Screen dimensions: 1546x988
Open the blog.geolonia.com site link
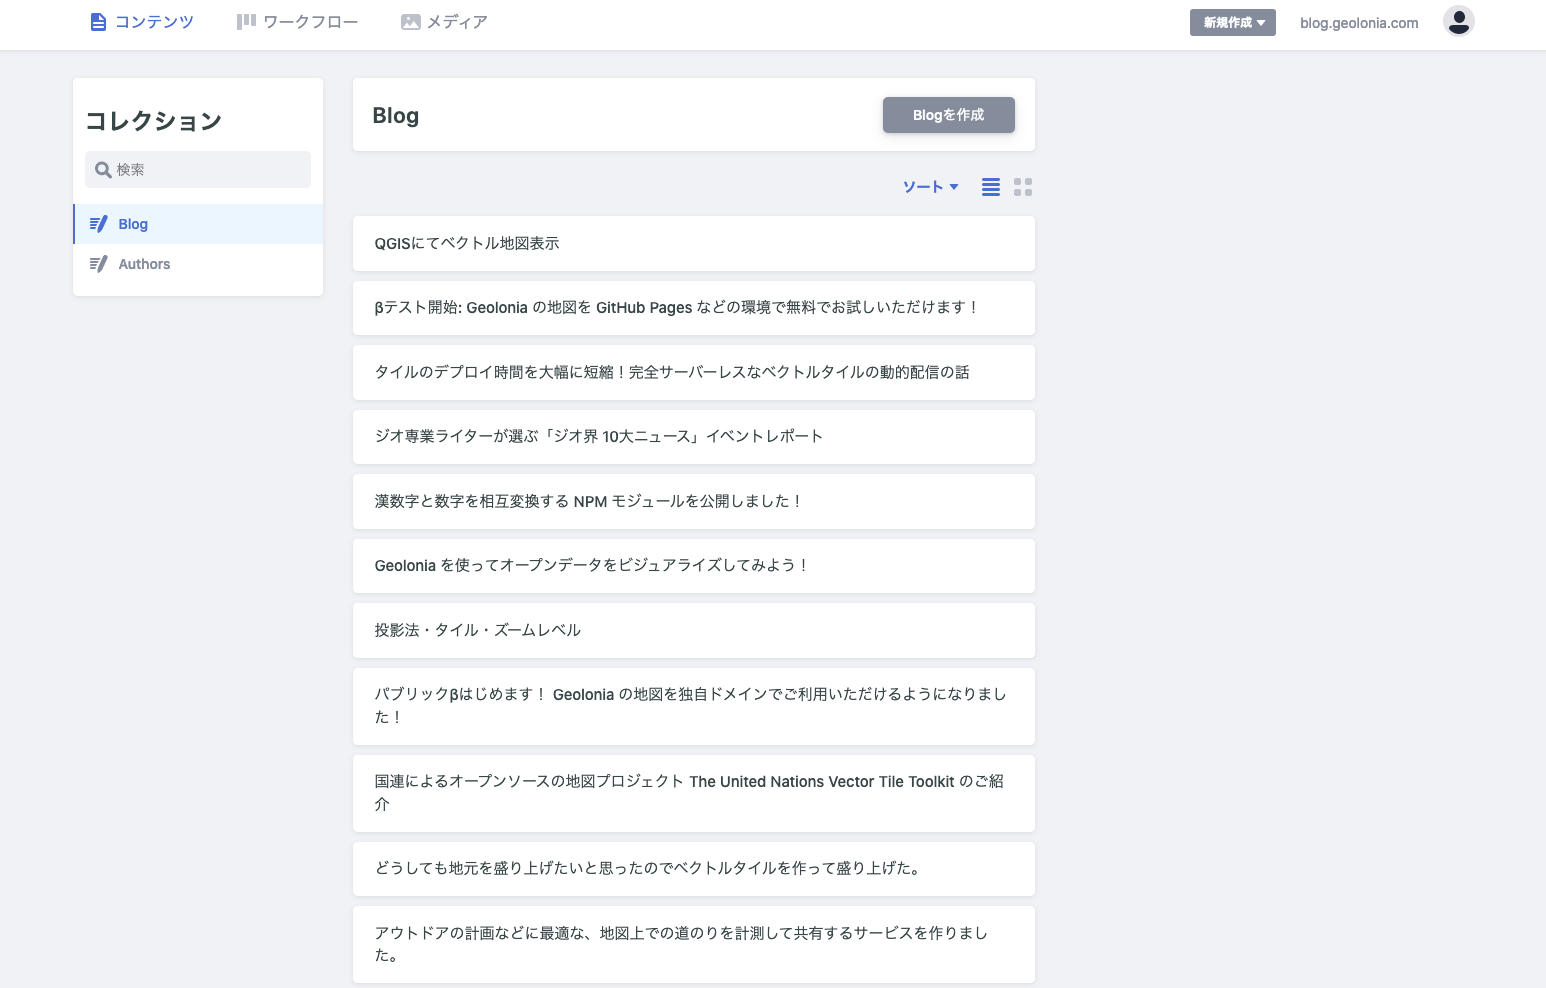(1358, 23)
